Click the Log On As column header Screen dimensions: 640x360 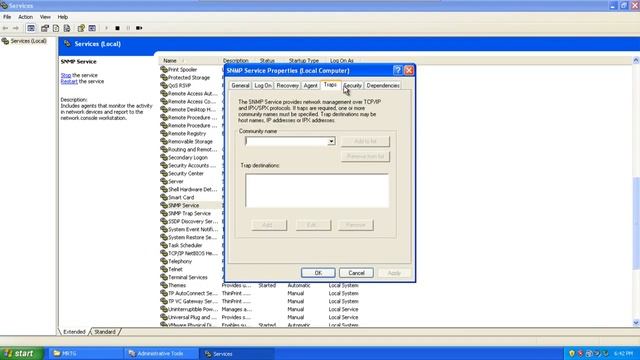(342, 60)
